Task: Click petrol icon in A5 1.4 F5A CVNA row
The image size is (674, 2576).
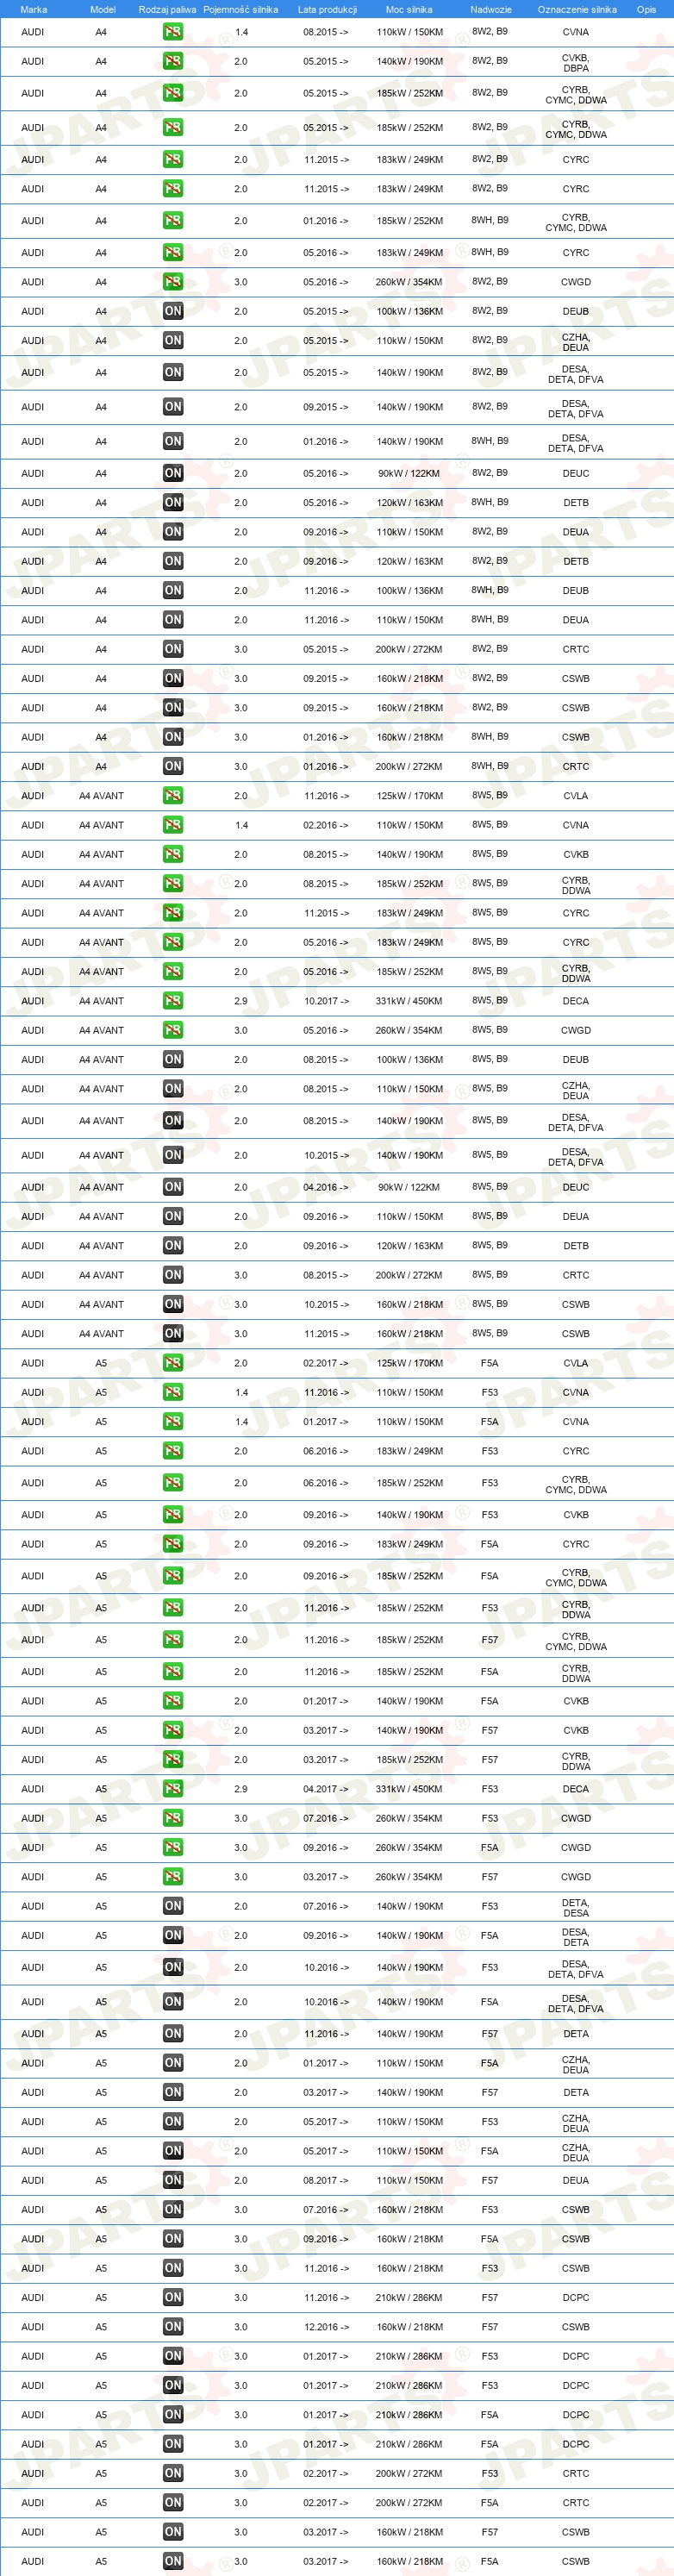Action: 173,1421
